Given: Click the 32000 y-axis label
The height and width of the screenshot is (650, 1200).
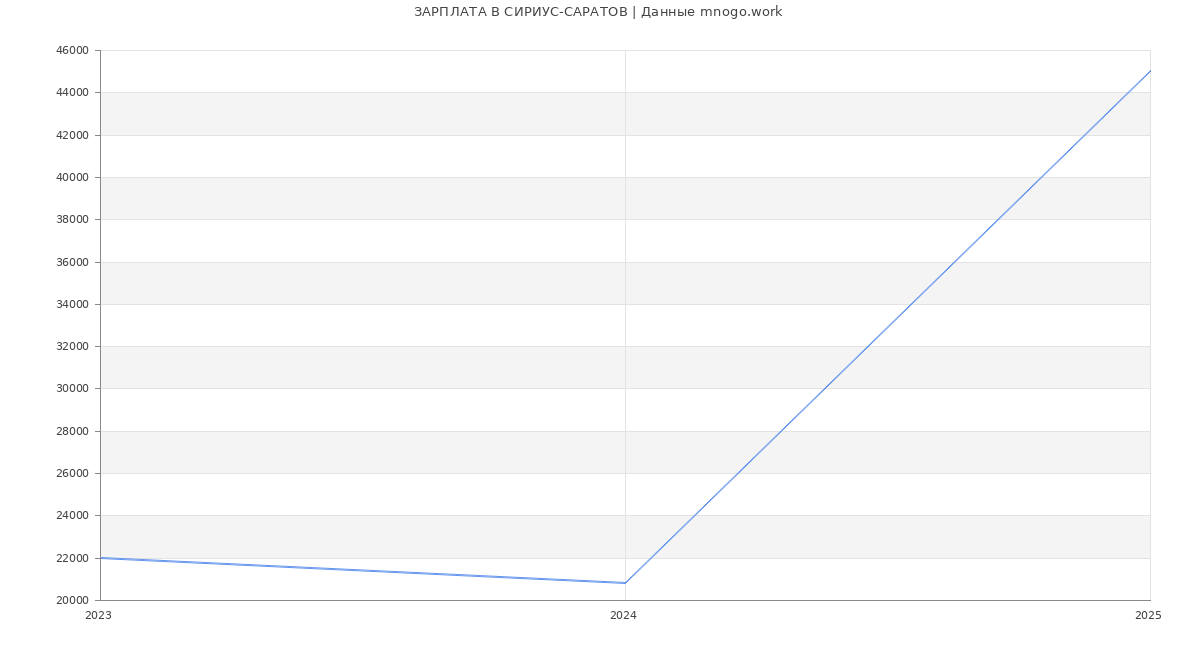Looking at the screenshot, I should (x=72, y=346).
